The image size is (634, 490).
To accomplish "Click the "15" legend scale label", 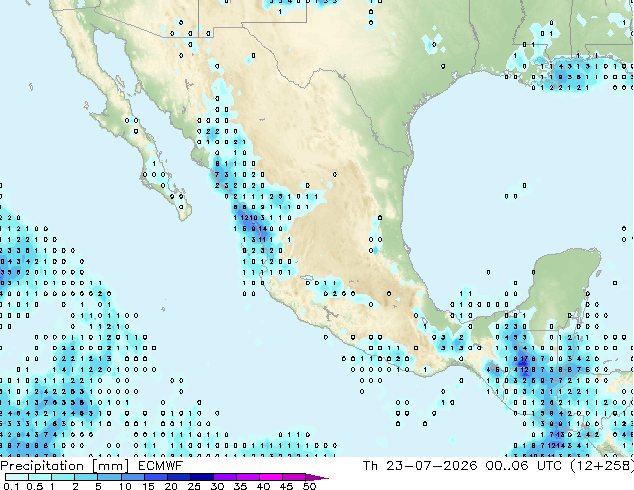I will [x=148, y=486].
